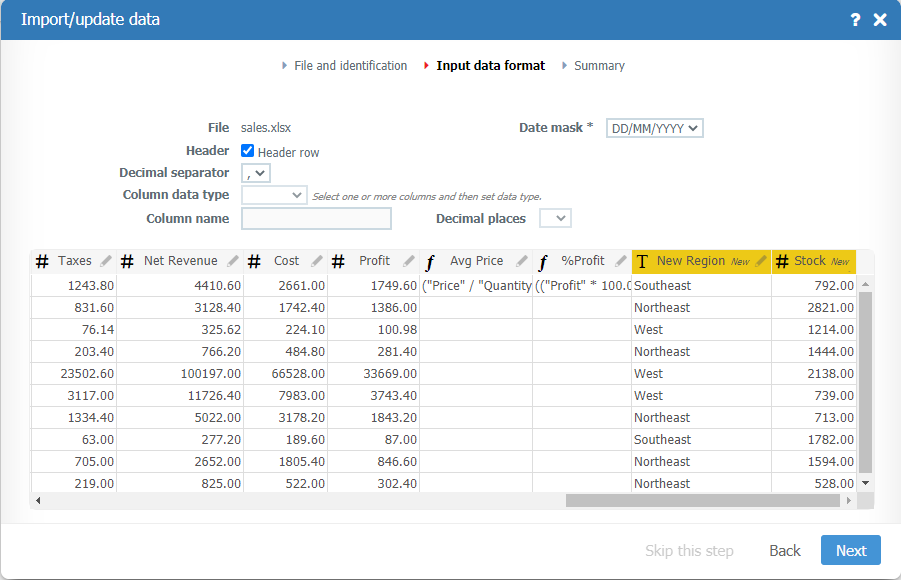Click the horizontal scrollbar of data table

[700, 500]
